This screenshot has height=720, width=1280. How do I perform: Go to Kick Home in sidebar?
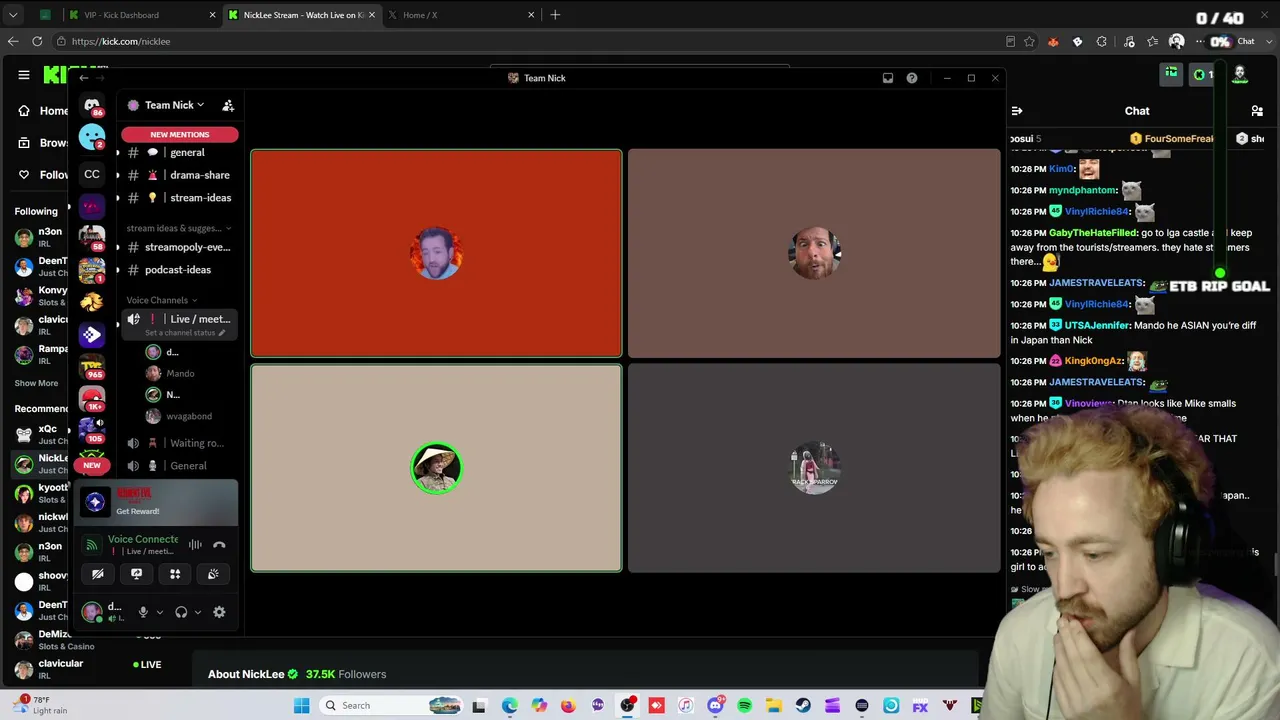(44, 111)
